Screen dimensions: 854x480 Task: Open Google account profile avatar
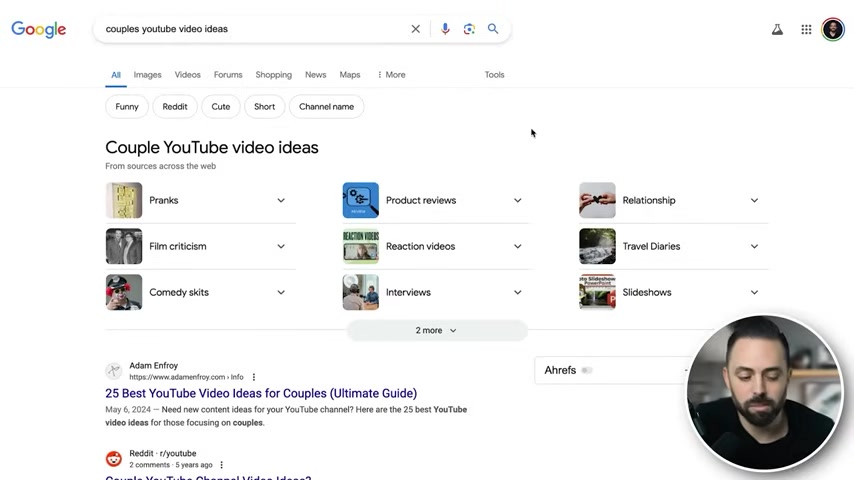coord(833,29)
